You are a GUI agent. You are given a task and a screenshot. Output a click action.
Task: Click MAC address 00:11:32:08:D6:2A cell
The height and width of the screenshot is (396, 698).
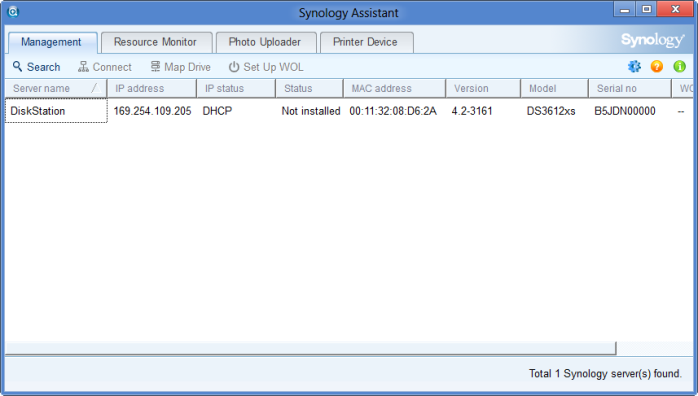(x=393, y=111)
